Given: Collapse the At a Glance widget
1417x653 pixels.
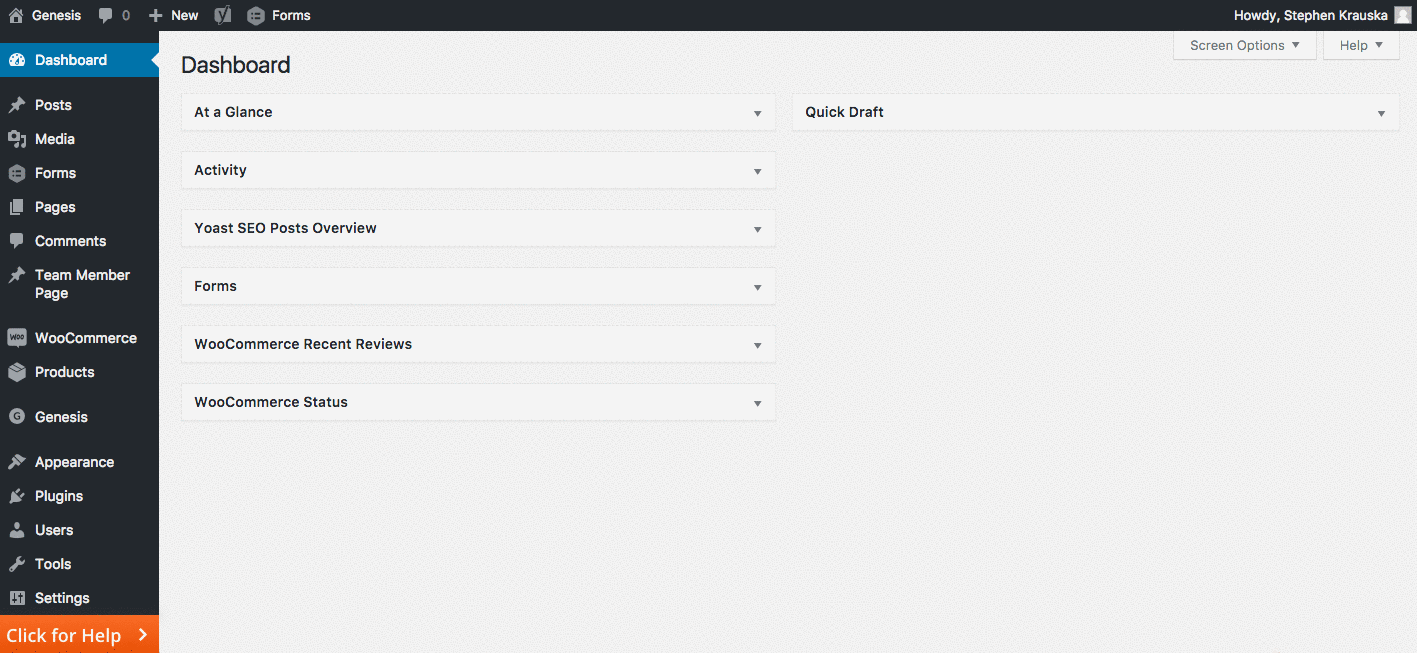Looking at the screenshot, I should point(758,112).
